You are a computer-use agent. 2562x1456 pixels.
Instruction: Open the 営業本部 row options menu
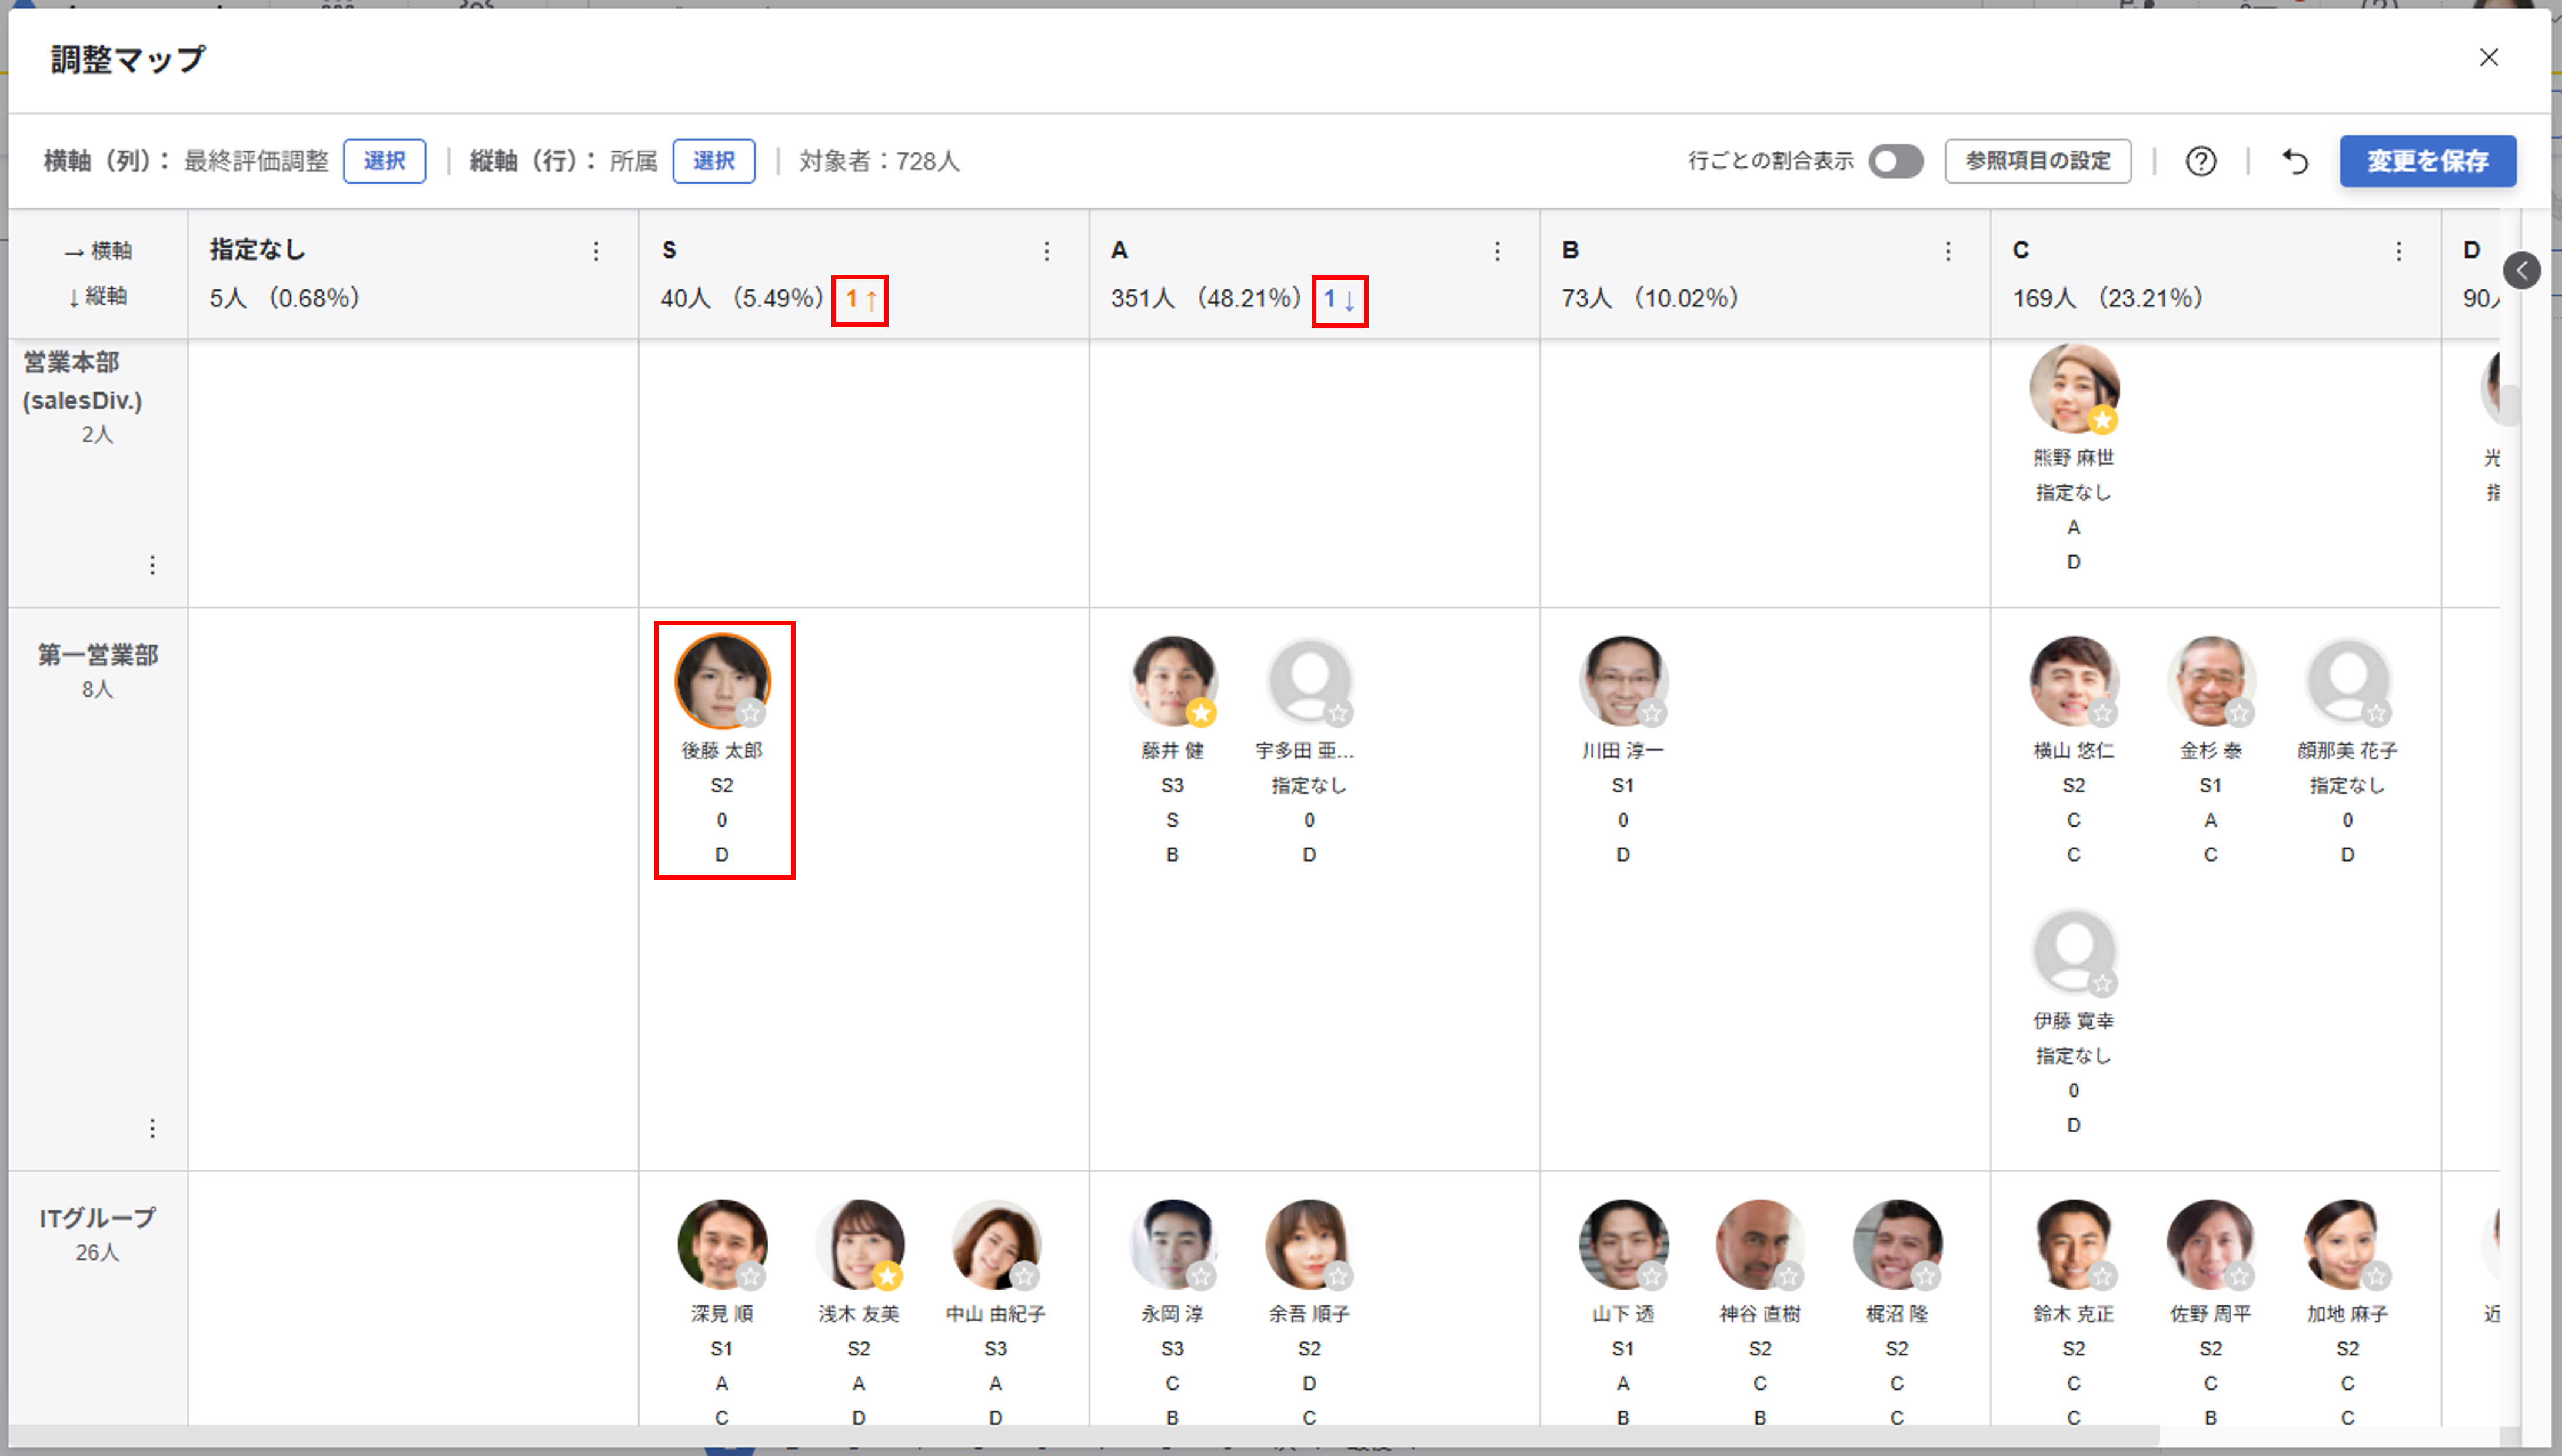coord(152,565)
